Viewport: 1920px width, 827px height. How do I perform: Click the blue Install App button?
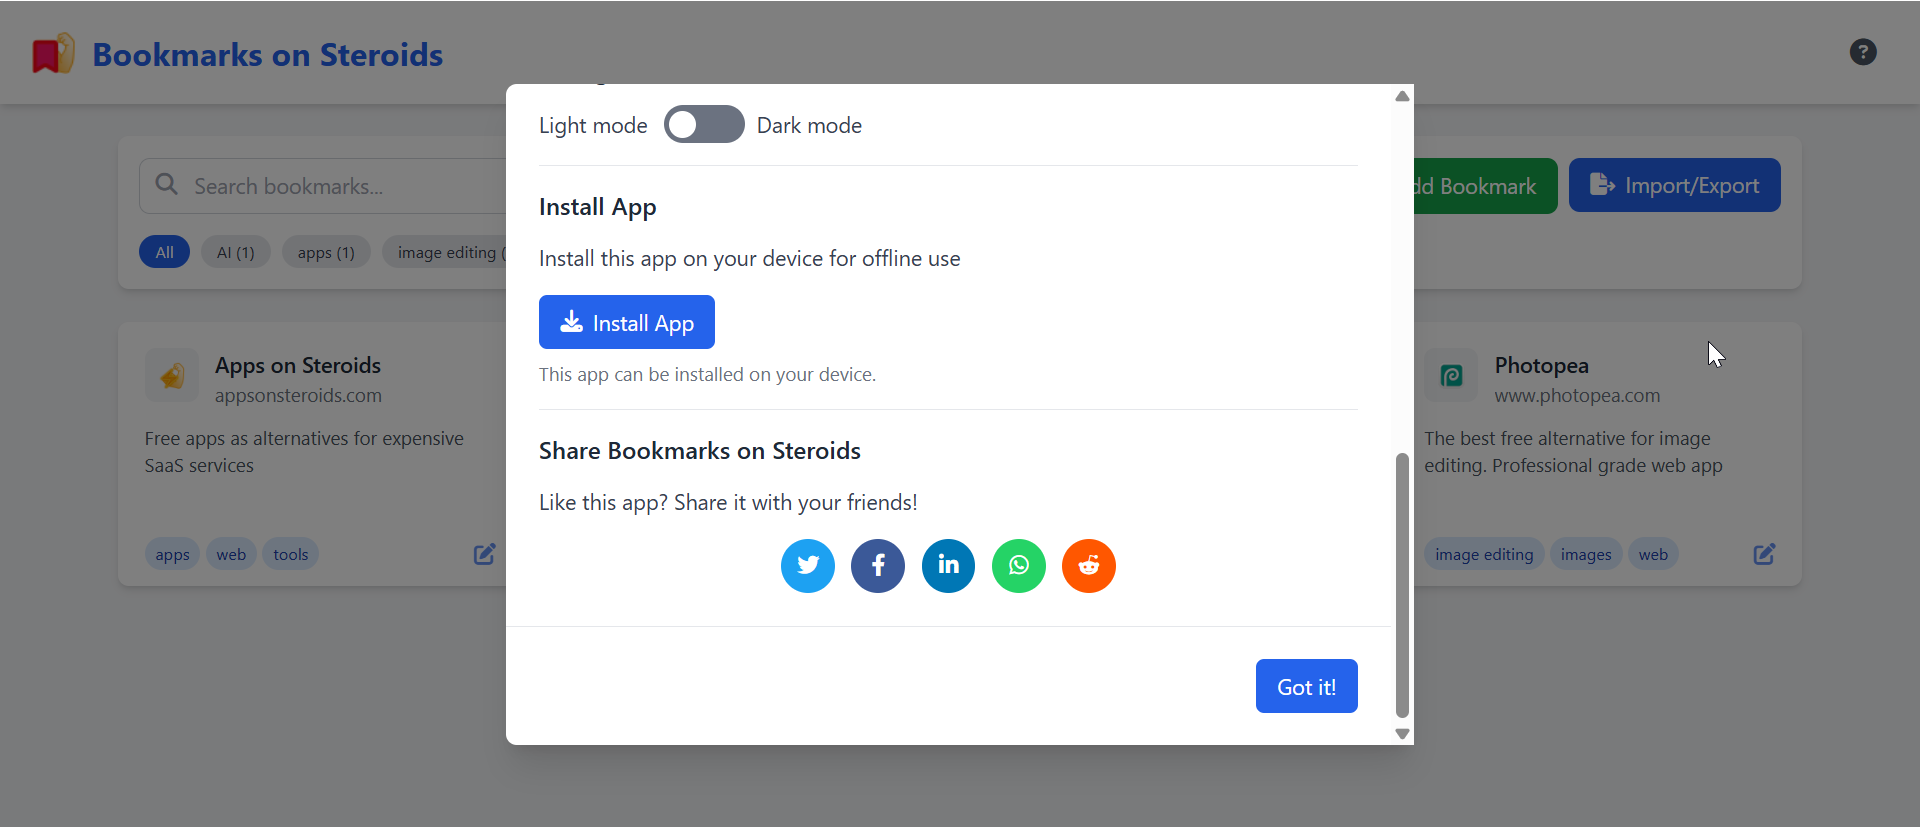(x=627, y=322)
